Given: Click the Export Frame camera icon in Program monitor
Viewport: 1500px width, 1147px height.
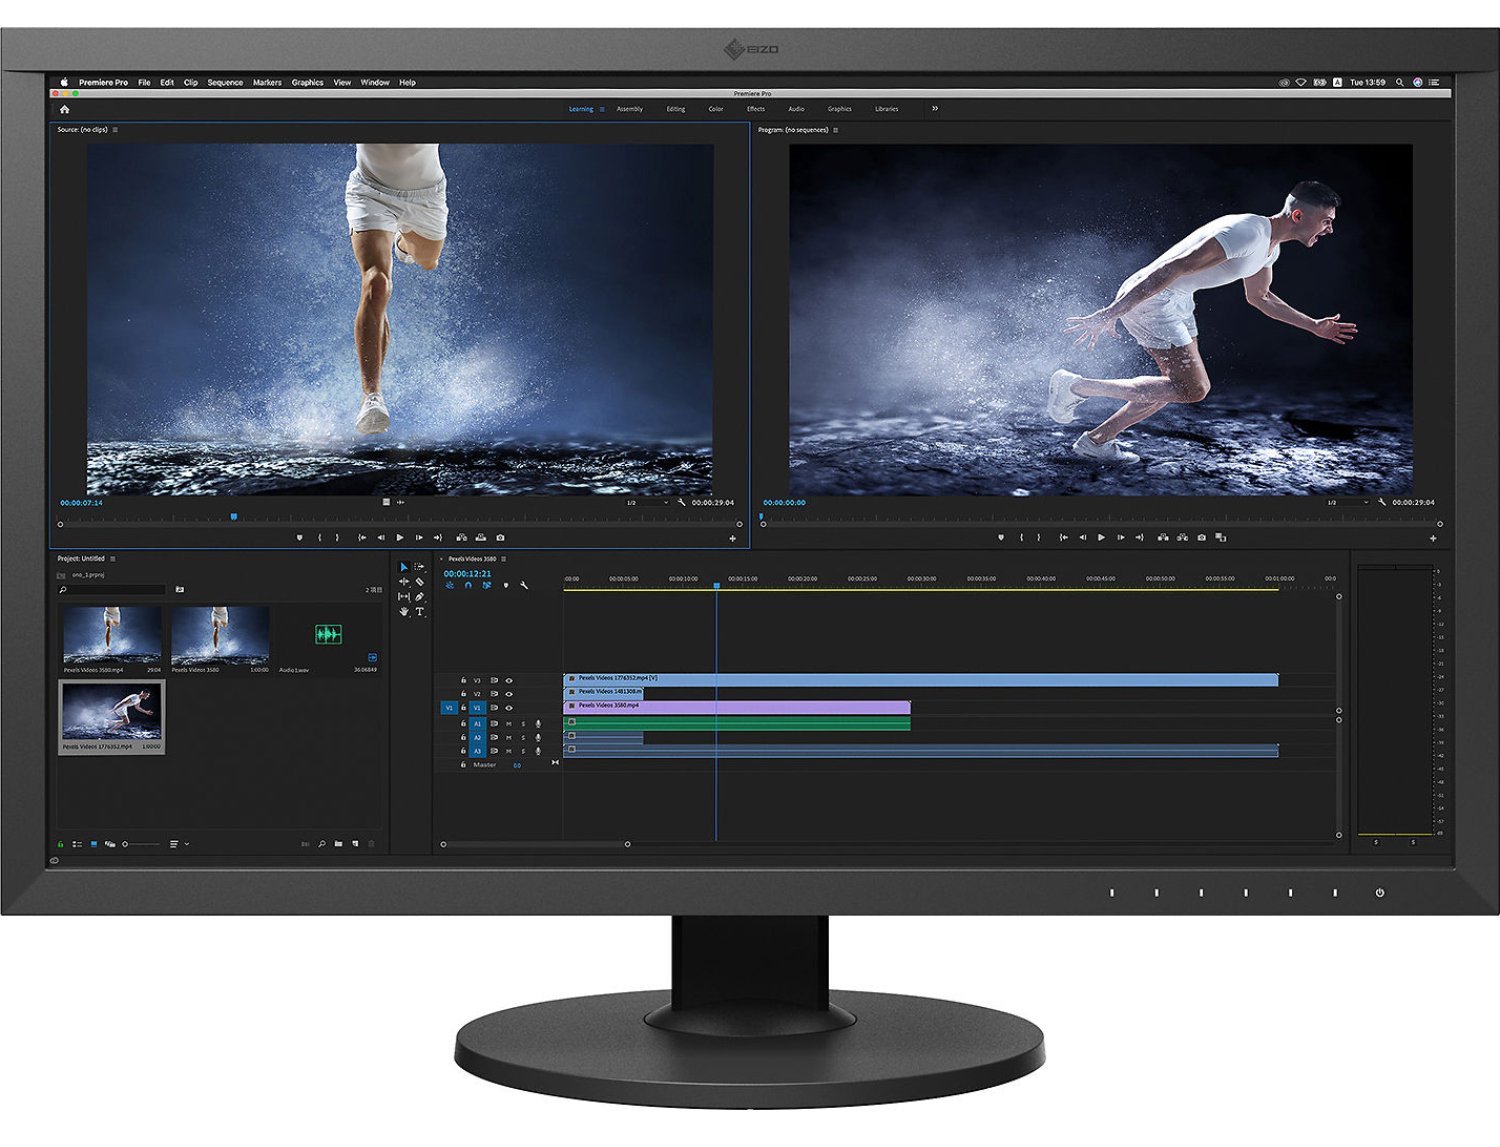Looking at the screenshot, I should click(1202, 537).
